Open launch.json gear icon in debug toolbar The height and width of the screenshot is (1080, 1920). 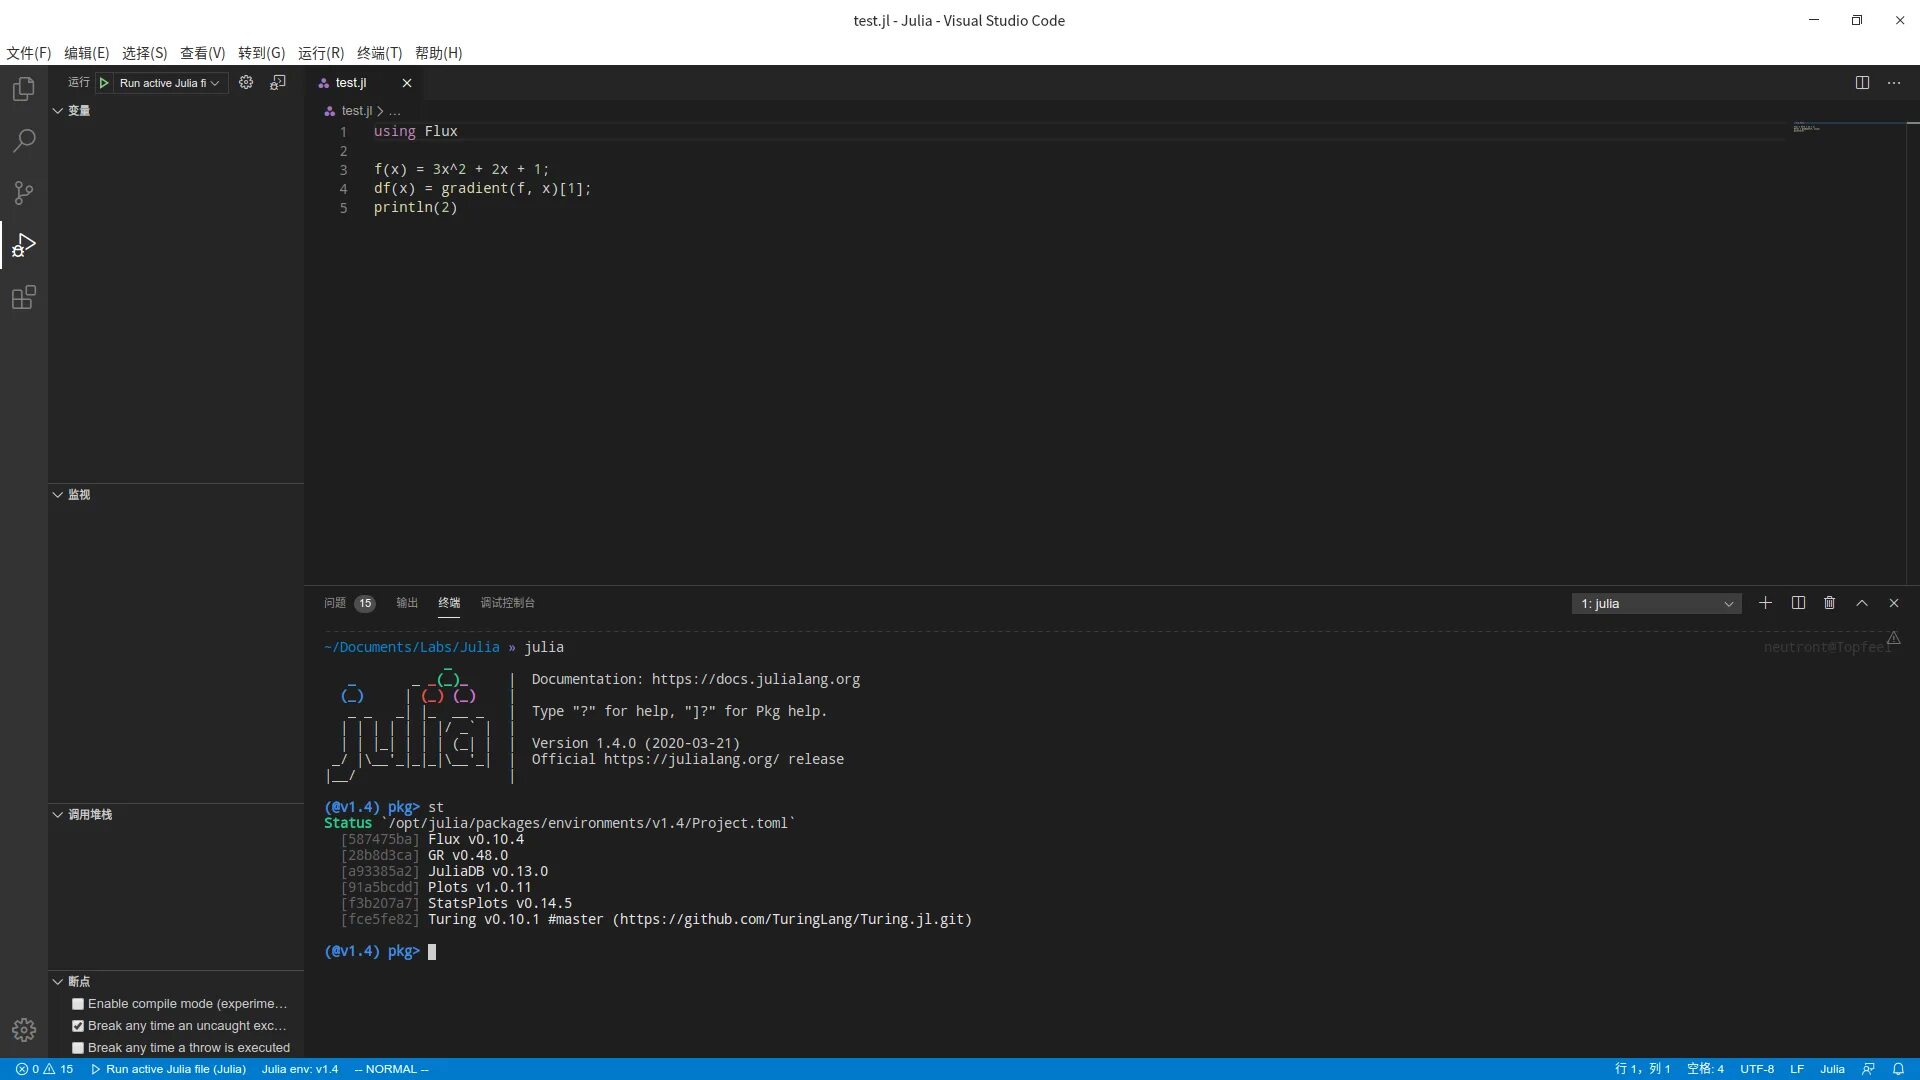point(246,83)
